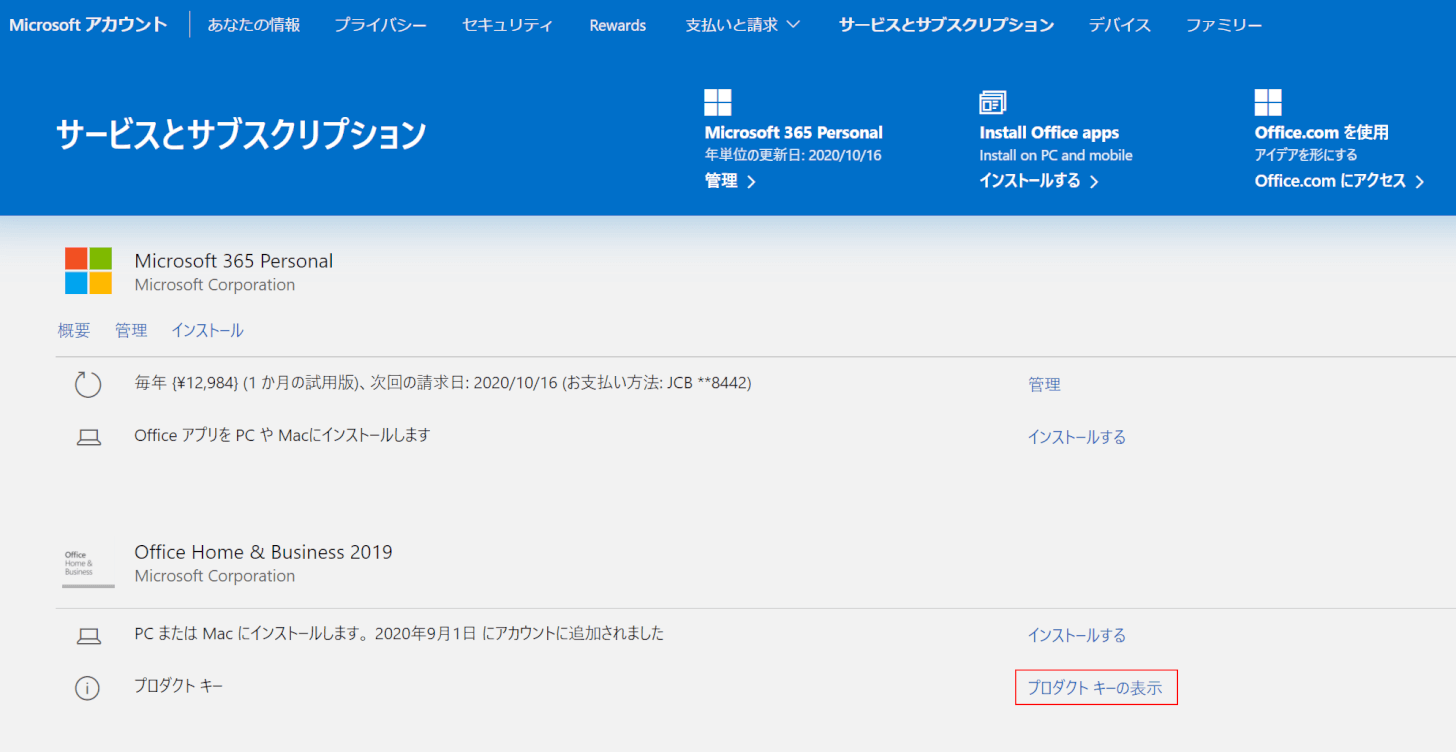The width and height of the screenshot is (1456, 752).
Task: Click プロダクト キーの表示 link
Action: [1096, 687]
